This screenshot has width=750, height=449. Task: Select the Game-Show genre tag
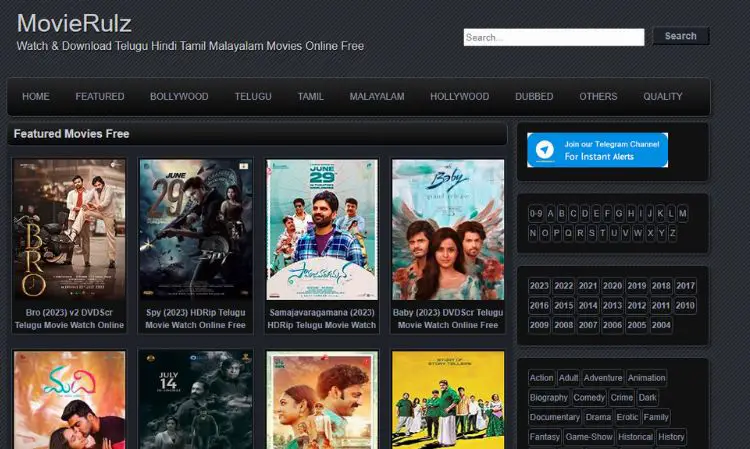[x=589, y=437]
